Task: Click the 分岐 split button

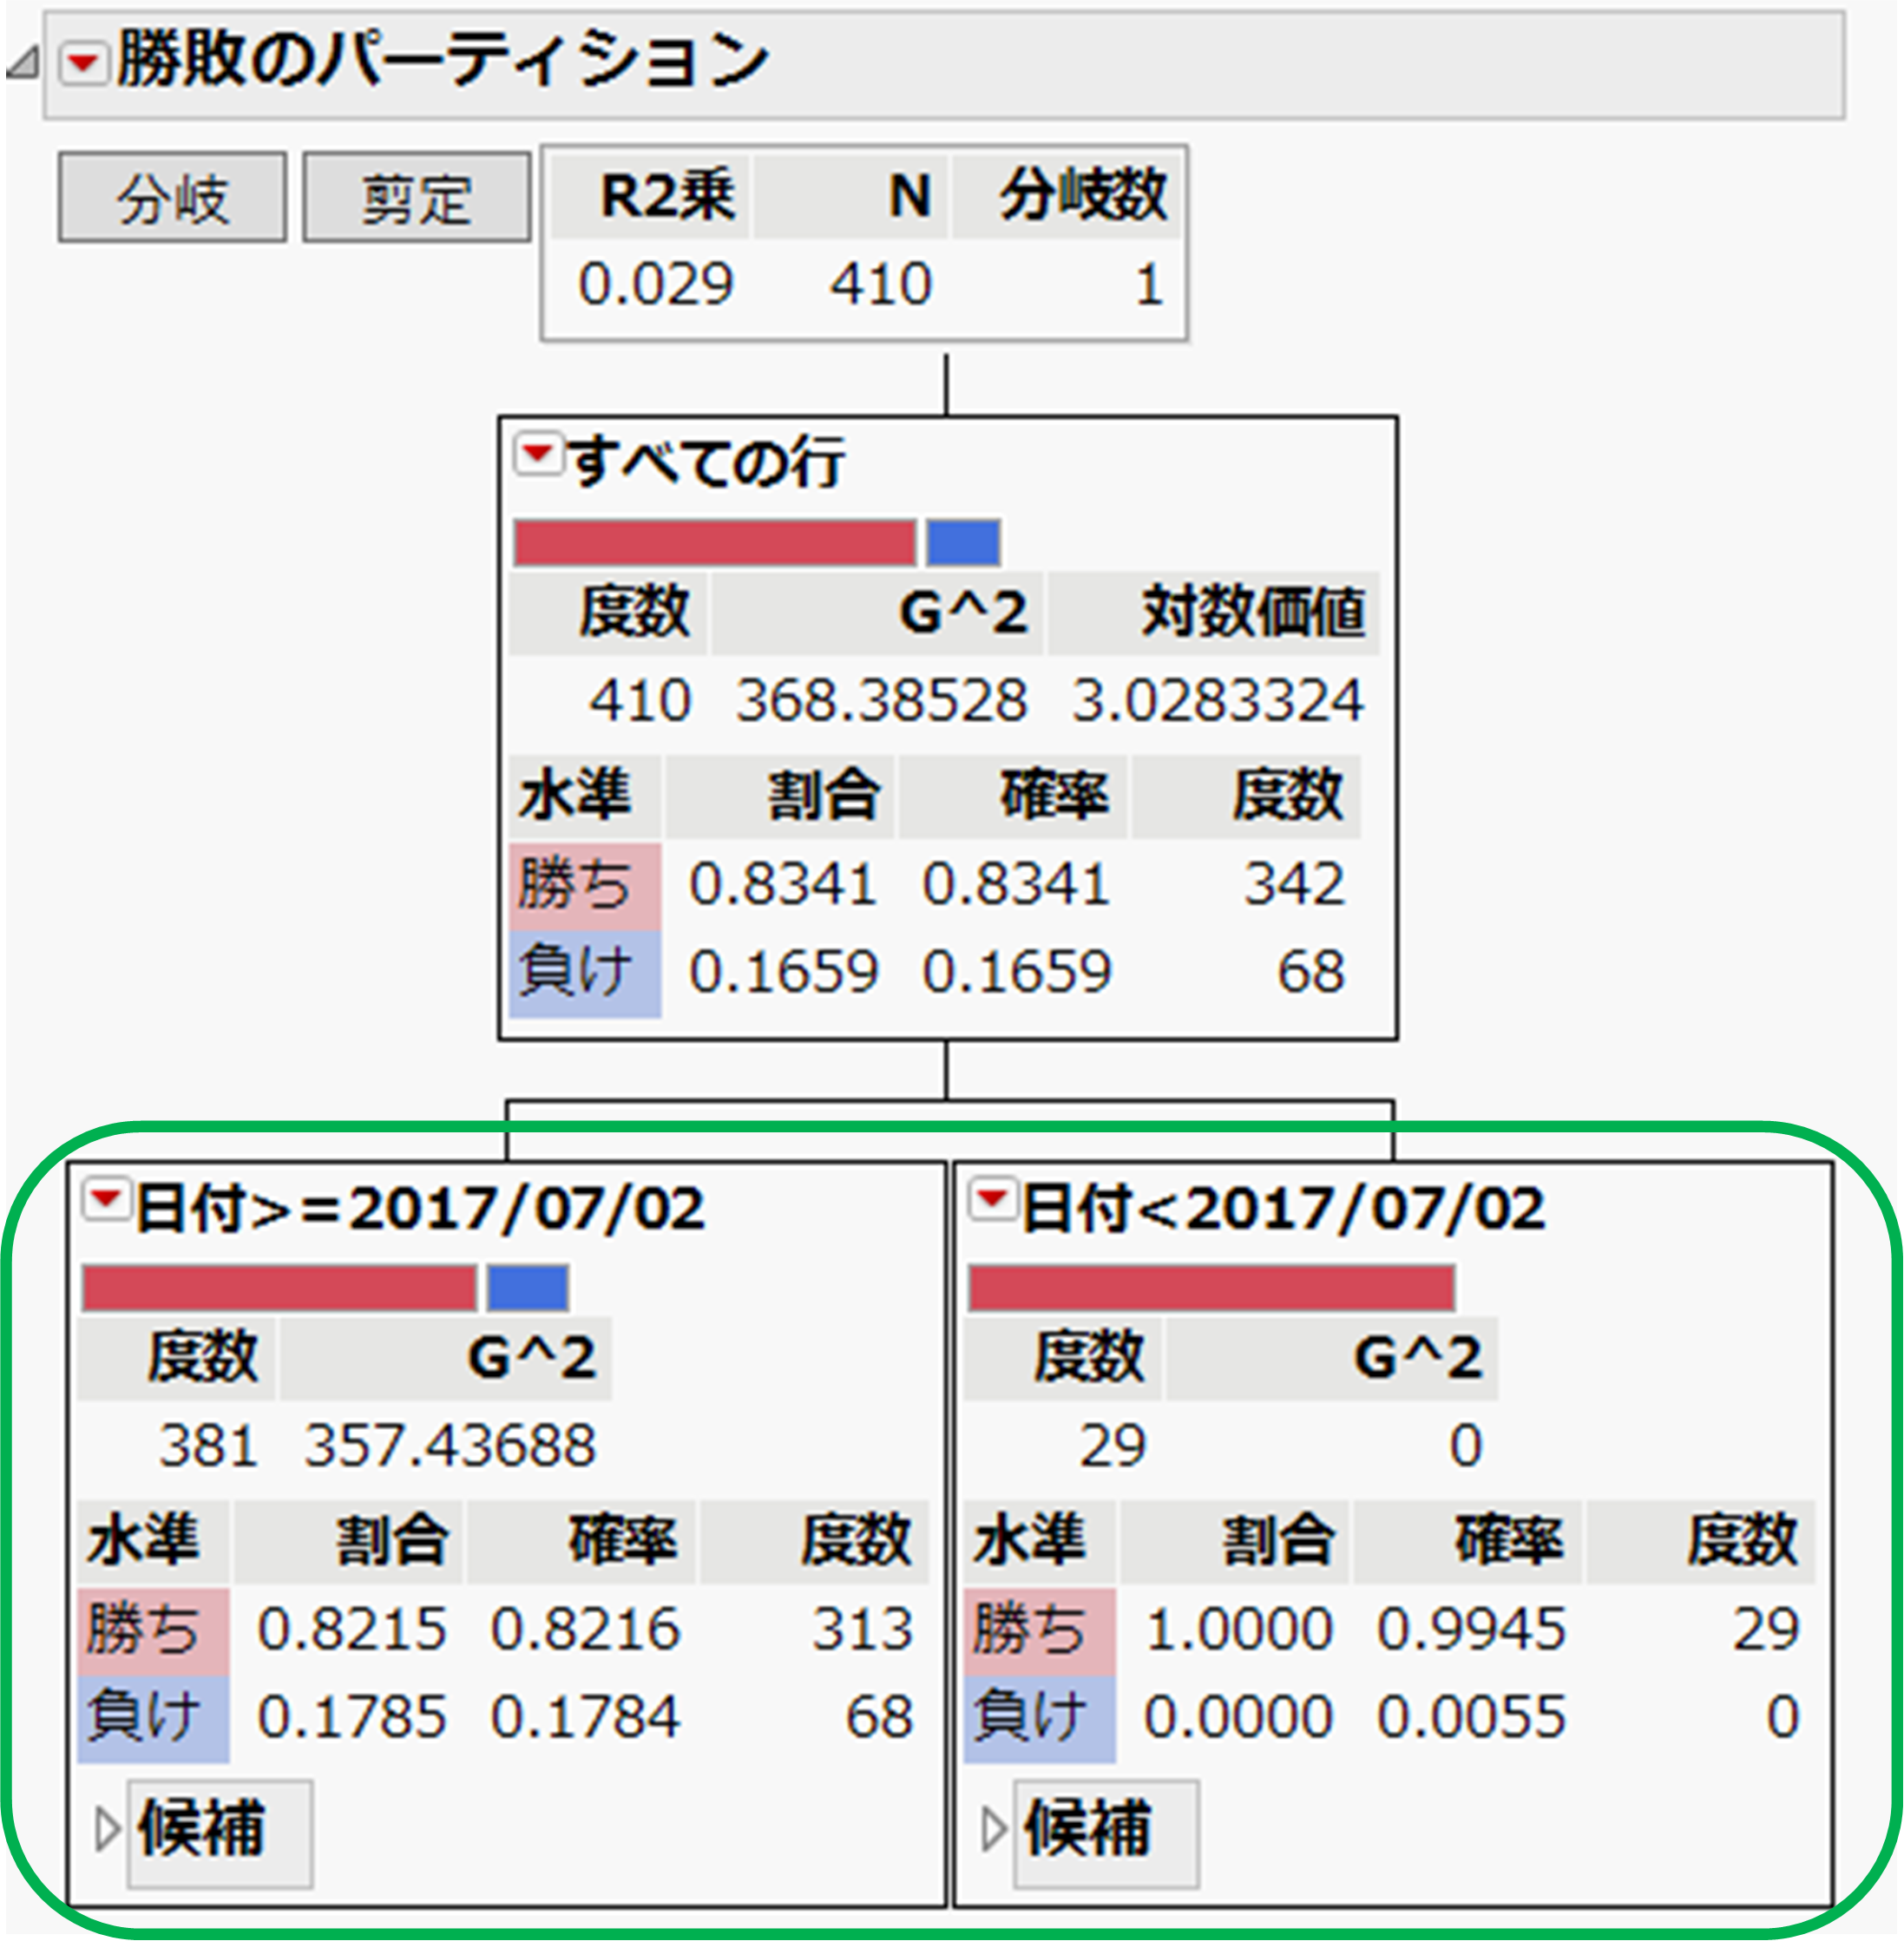Action: pyautogui.click(x=173, y=198)
